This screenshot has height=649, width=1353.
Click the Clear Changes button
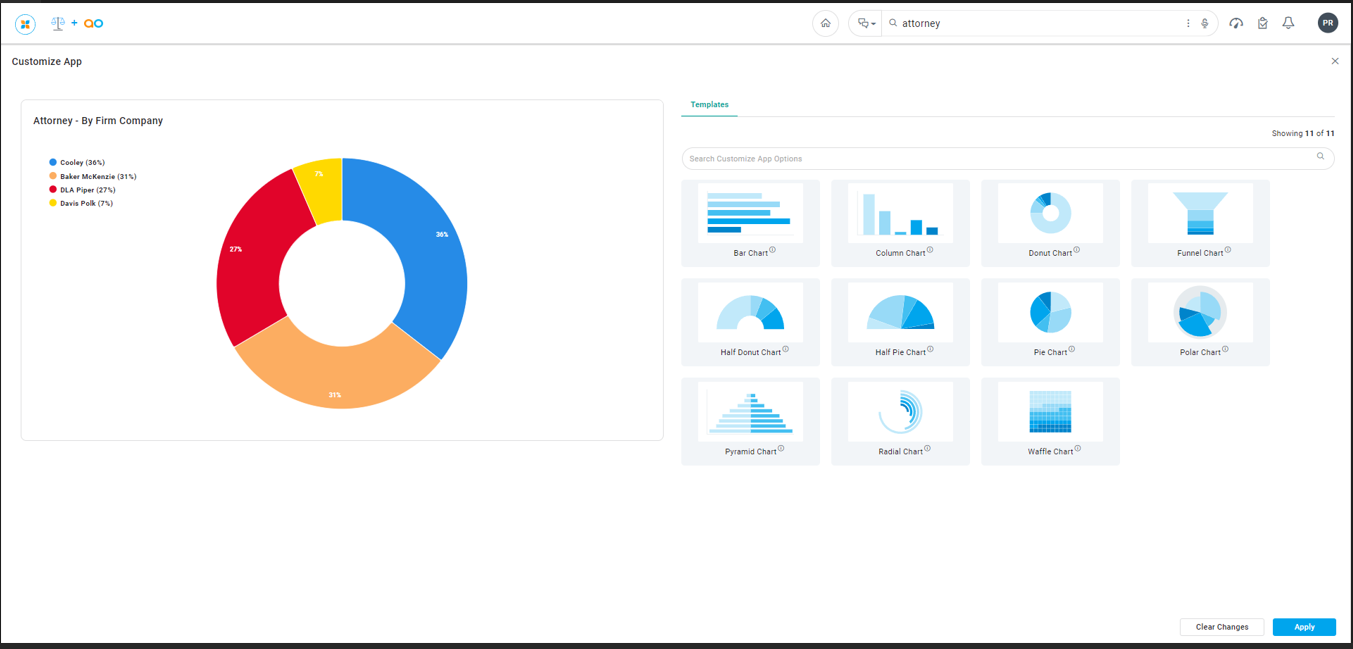[x=1222, y=627]
